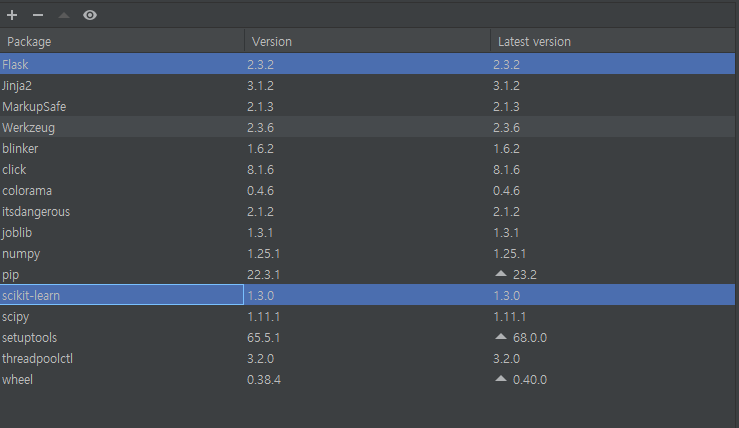Select the MarkupSafe package row
The width and height of the screenshot is (739, 428).
[x=368, y=107]
